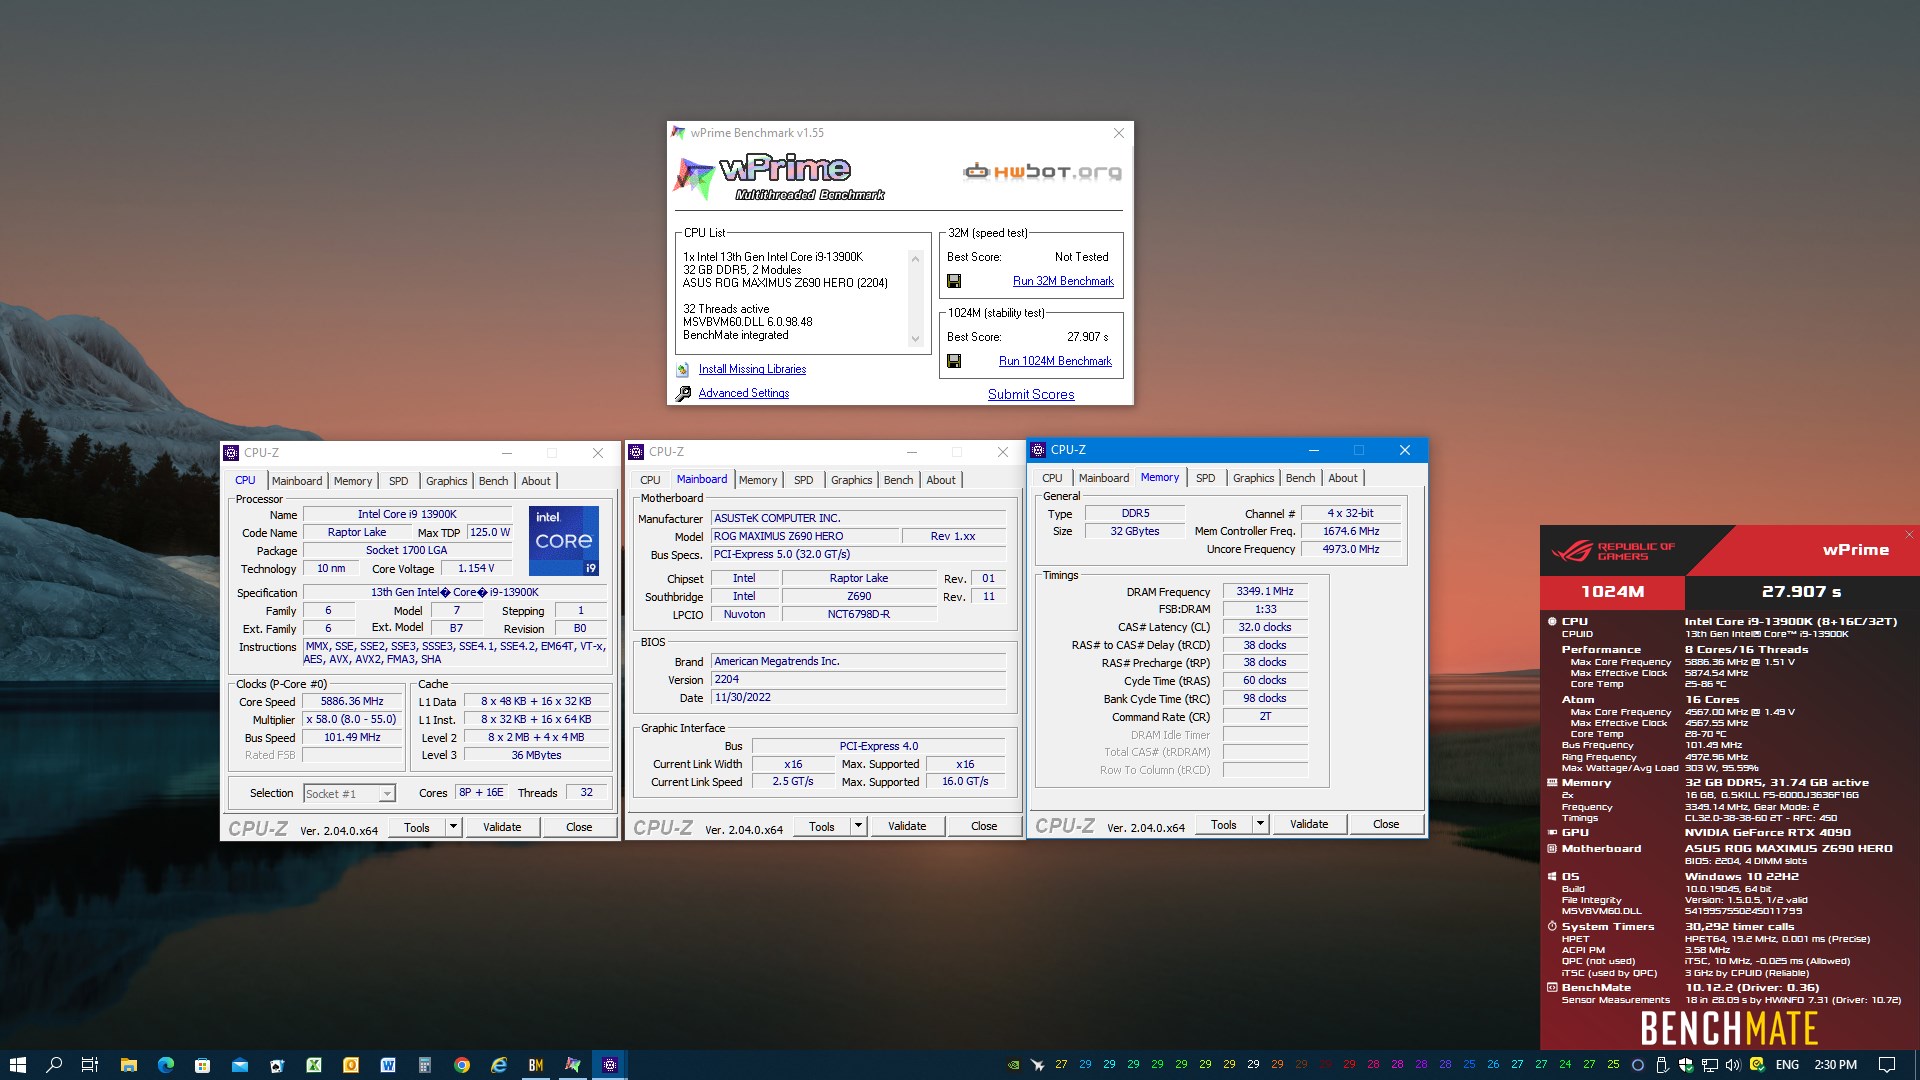The image size is (1920, 1080).
Task: Open Tools dropdown arrow in Mainboard window
Action: [858, 826]
